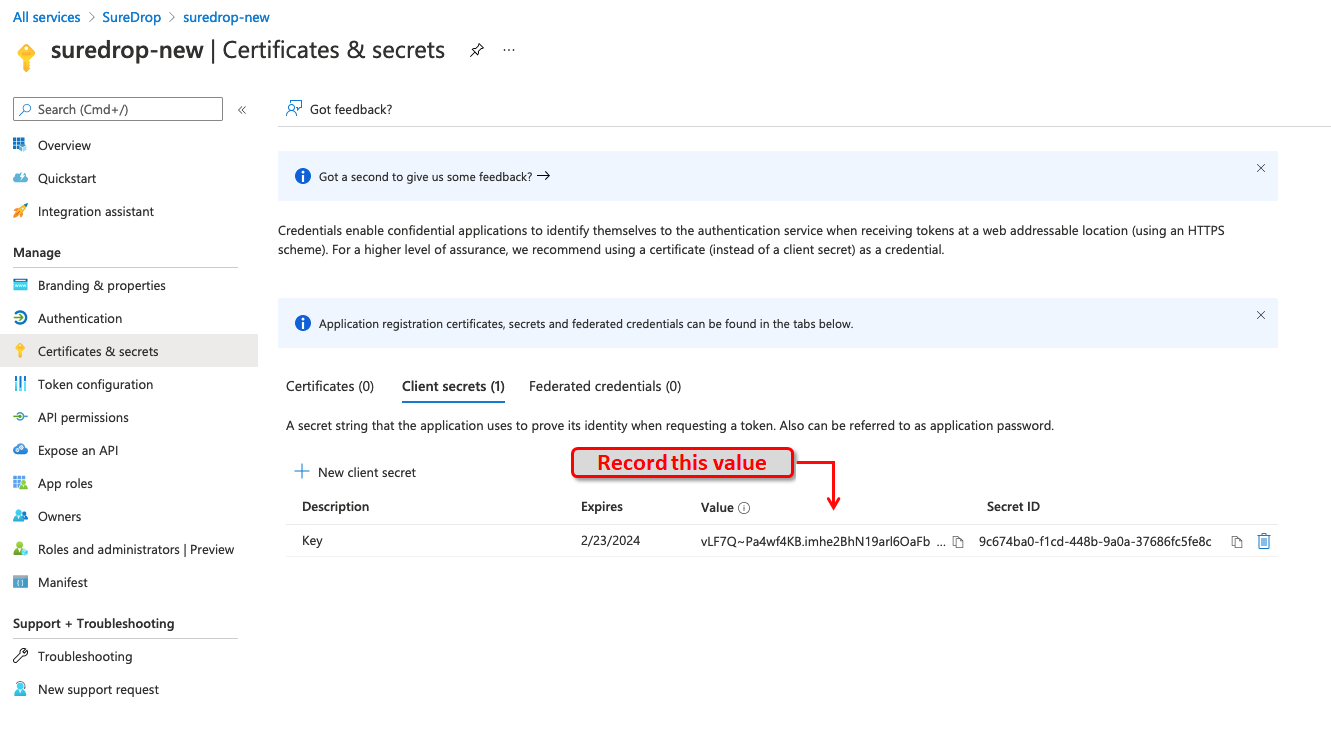Click the Branding & properties icon
Viewport: 1331px width, 755px height.
[20, 285]
